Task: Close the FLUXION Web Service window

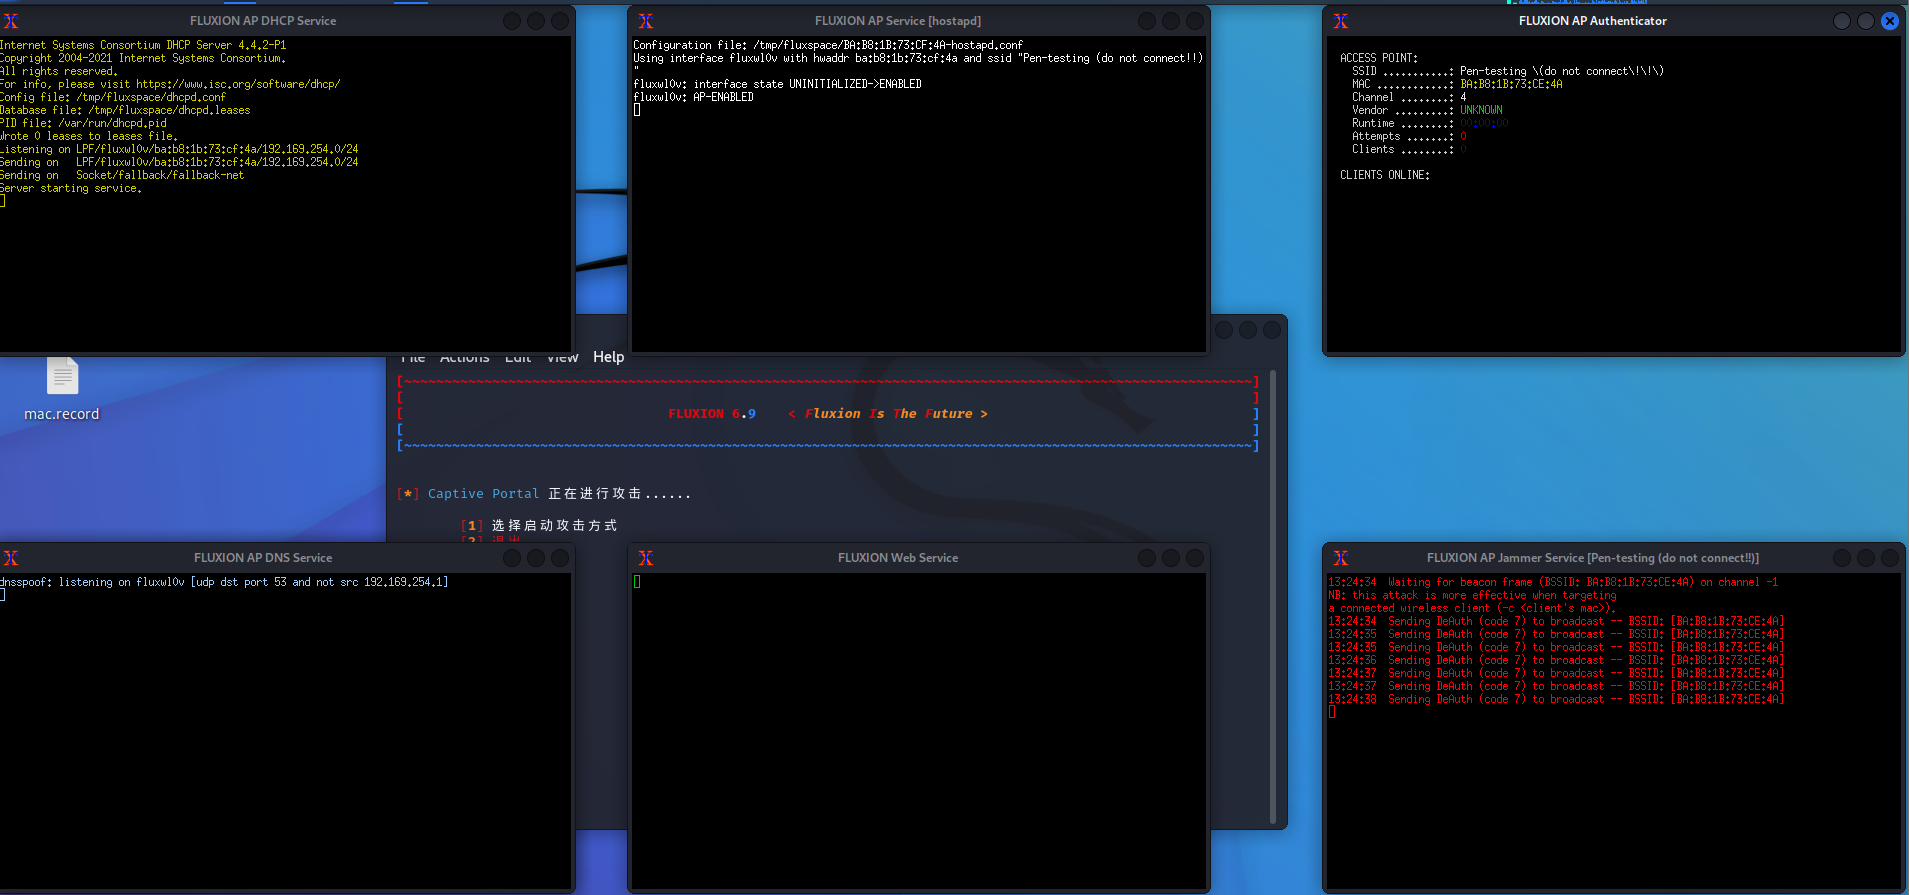Action: (1195, 558)
